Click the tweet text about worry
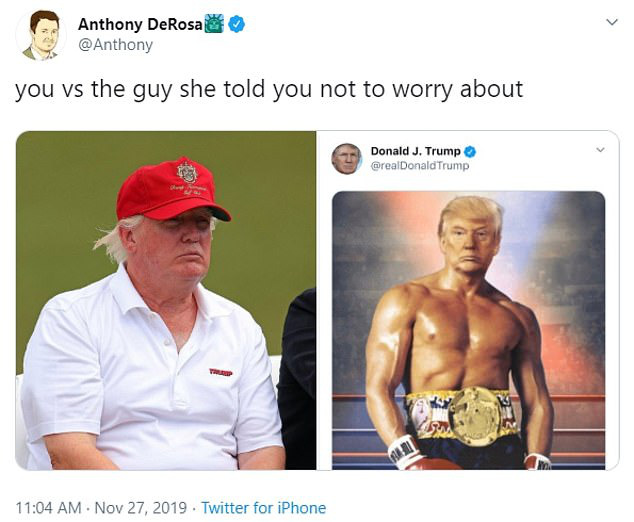 (269, 89)
